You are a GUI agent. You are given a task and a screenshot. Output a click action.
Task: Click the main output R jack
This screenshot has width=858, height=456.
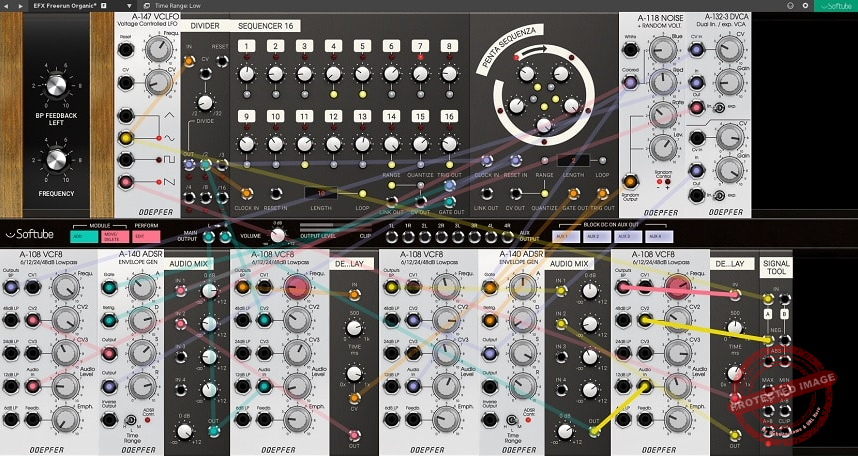(225, 237)
